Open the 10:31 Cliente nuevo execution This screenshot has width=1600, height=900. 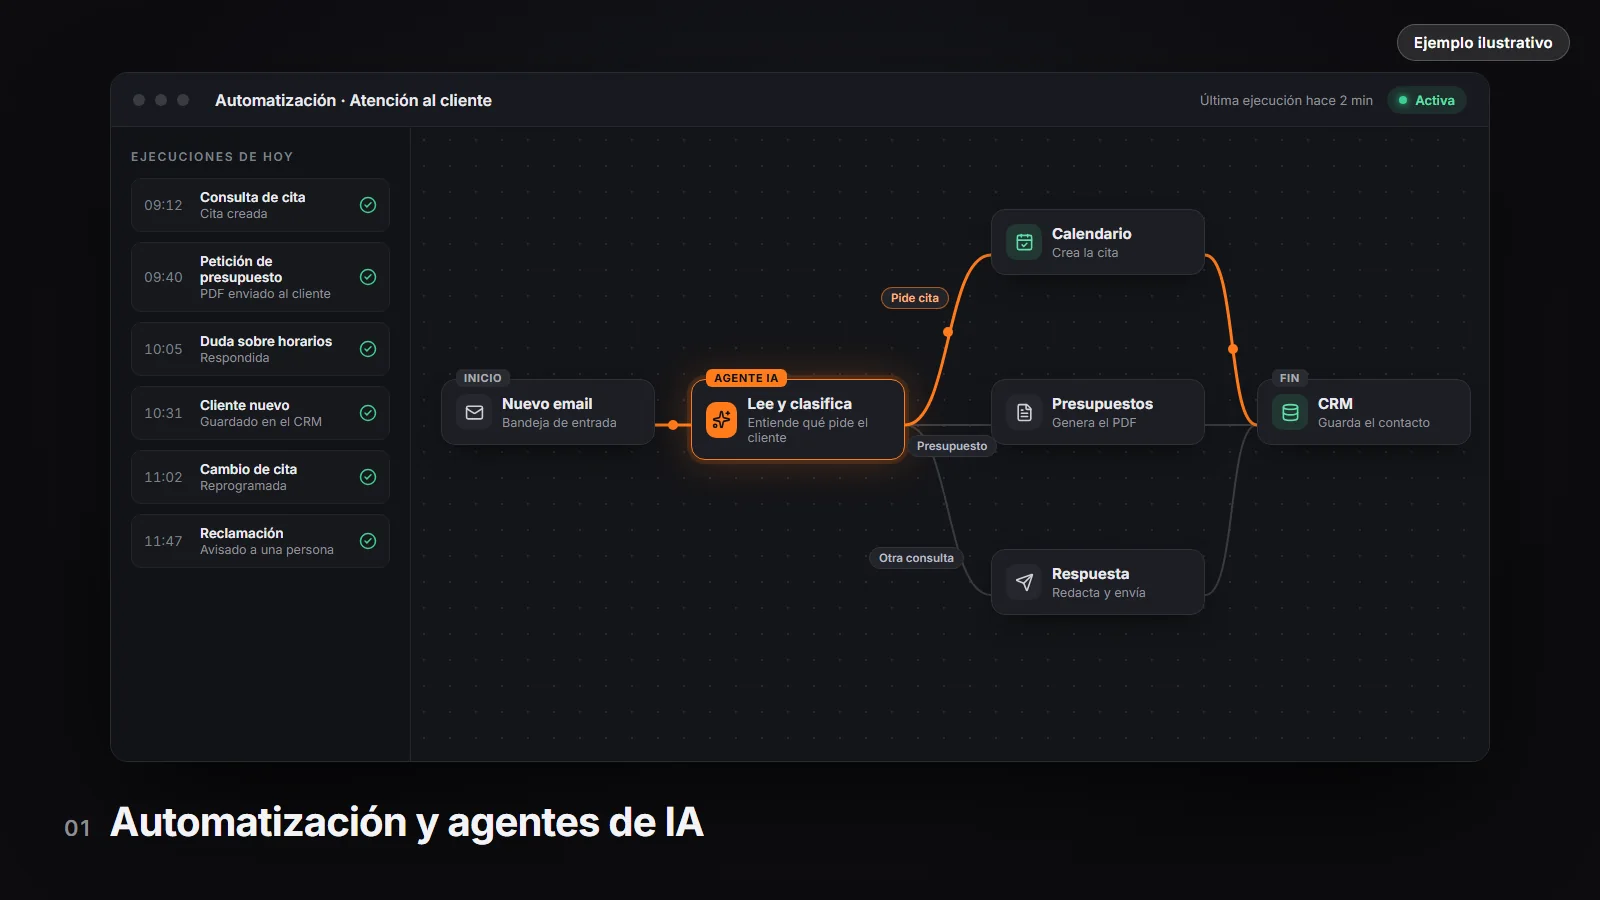point(260,413)
